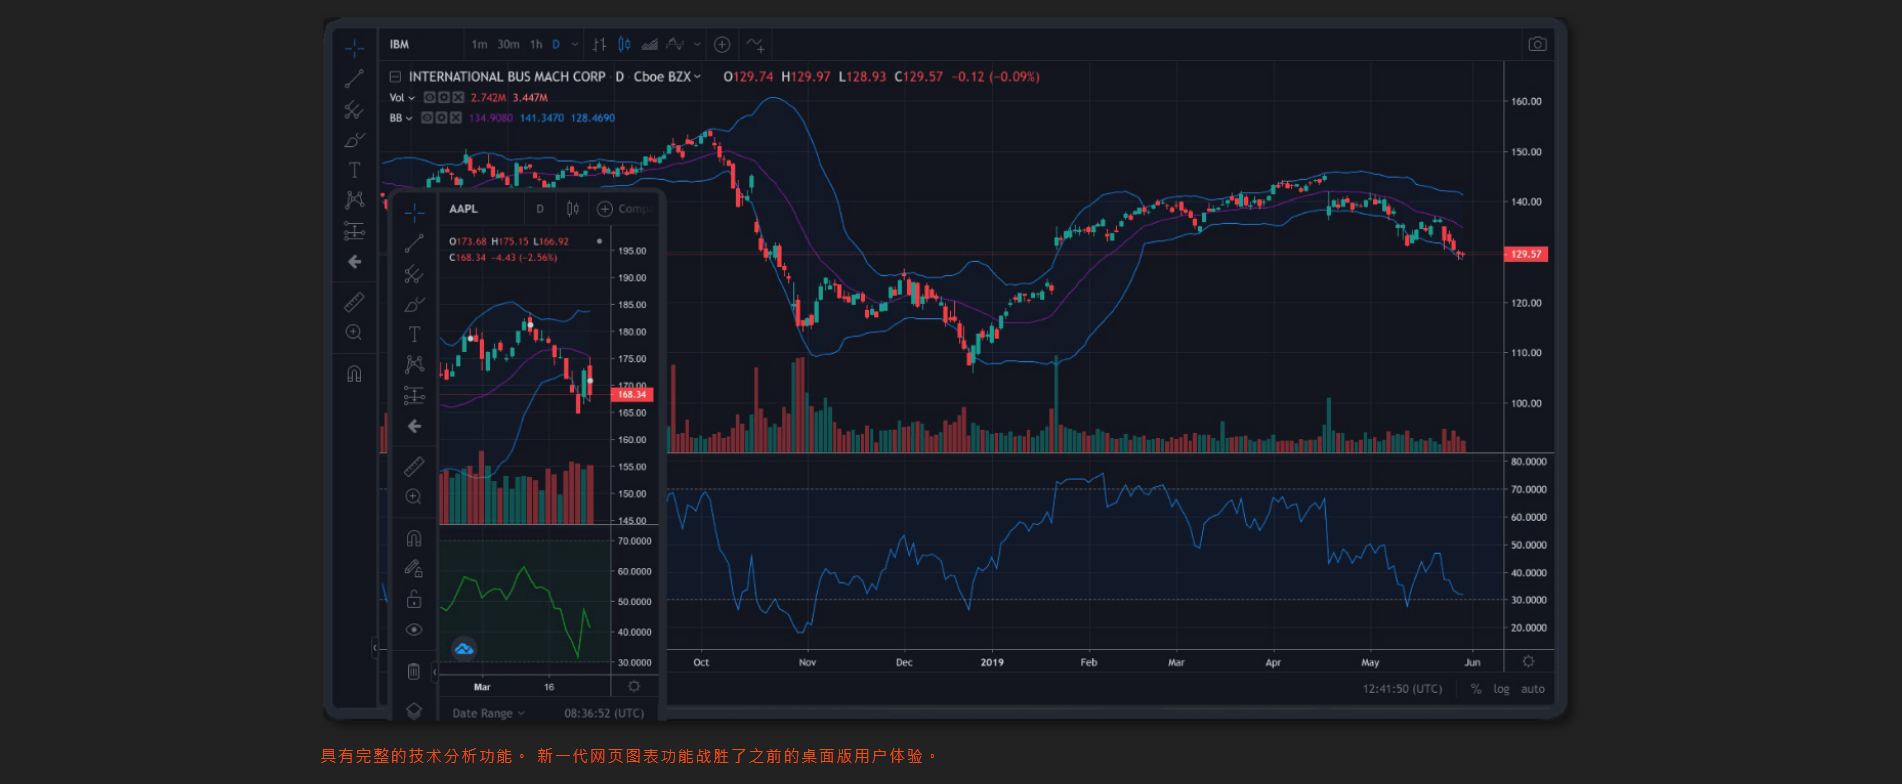Select the text tool in IBM chart

[x=354, y=170]
